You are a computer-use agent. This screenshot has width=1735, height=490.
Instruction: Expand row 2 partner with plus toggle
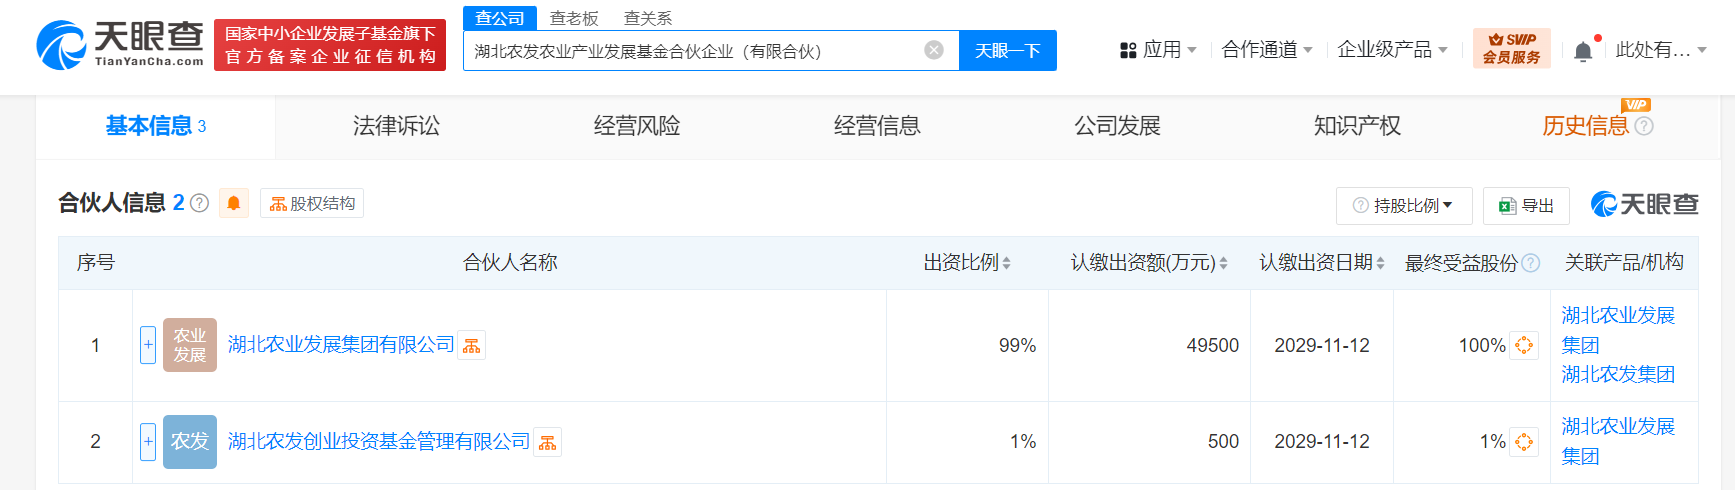[148, 441]
